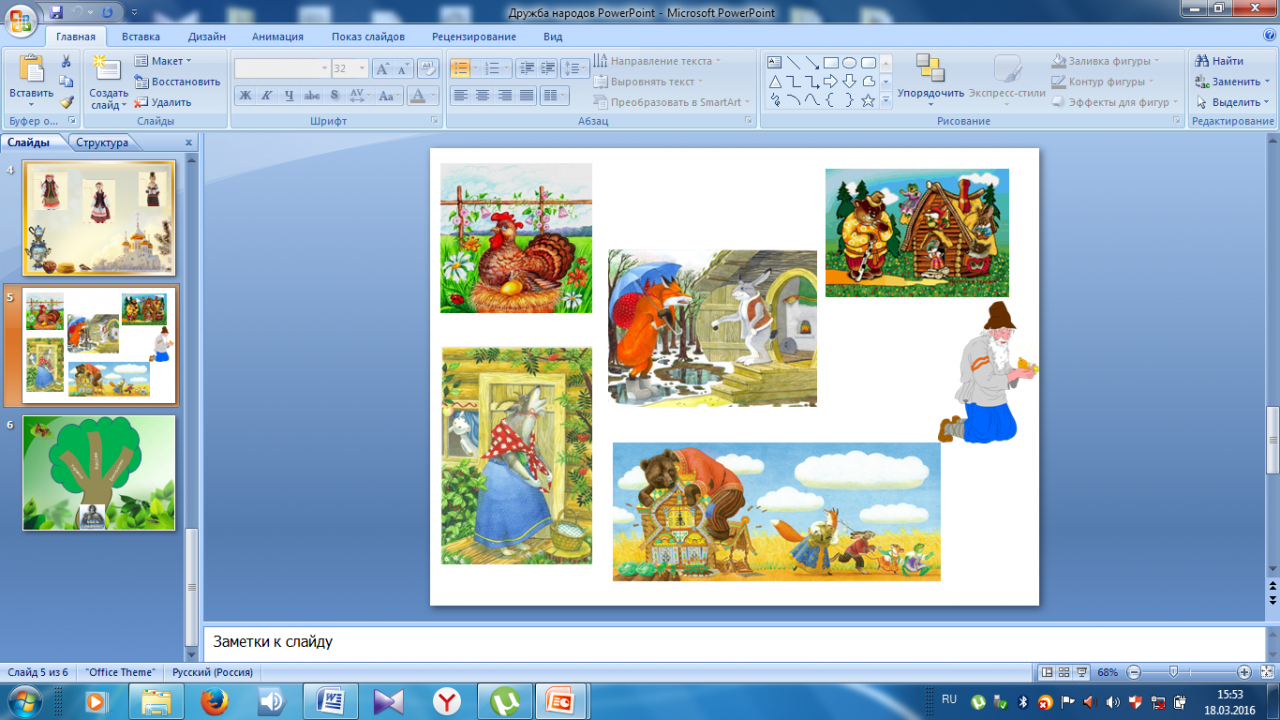This screenshot has height=720, width=1280.
Task: Select the Down Arrow block shape
Action: pyautogui.click(x=849, y=81)
